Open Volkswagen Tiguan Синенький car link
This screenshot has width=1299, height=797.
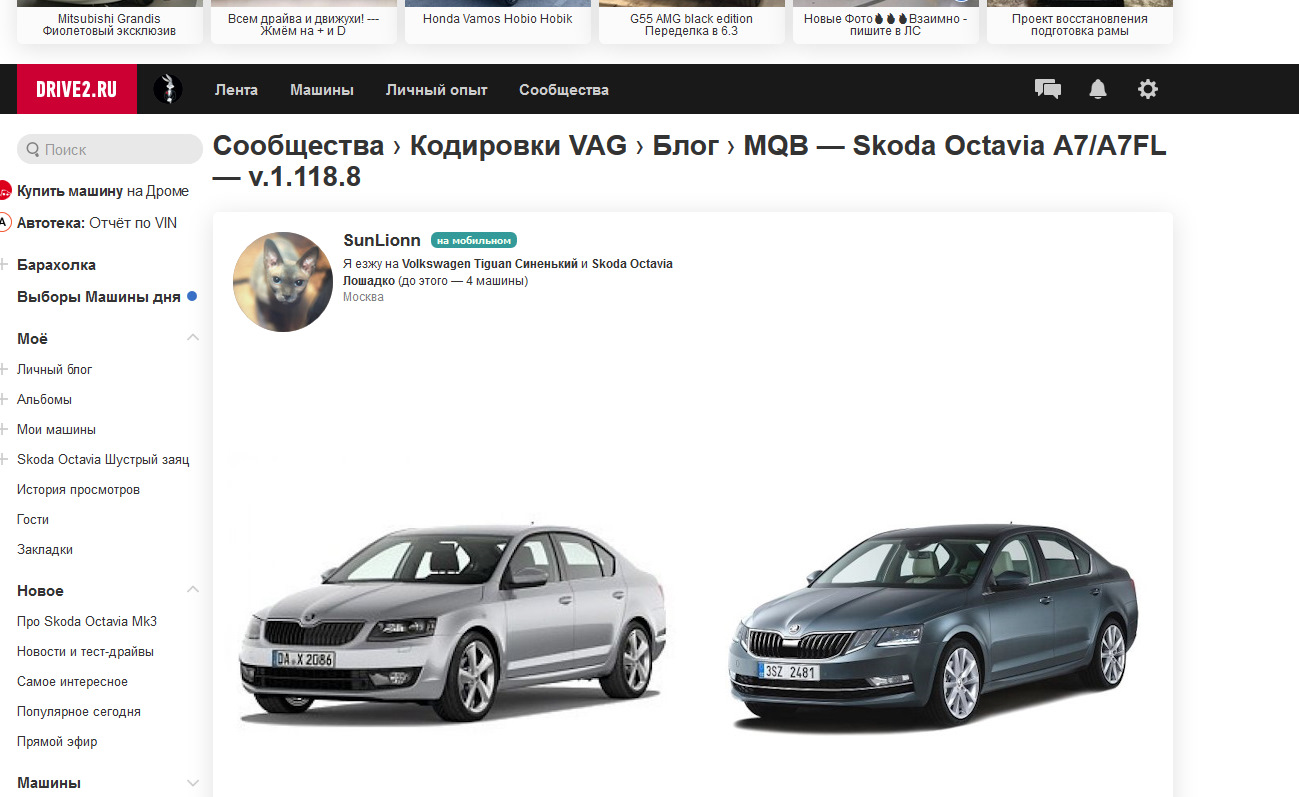point(490,264)
